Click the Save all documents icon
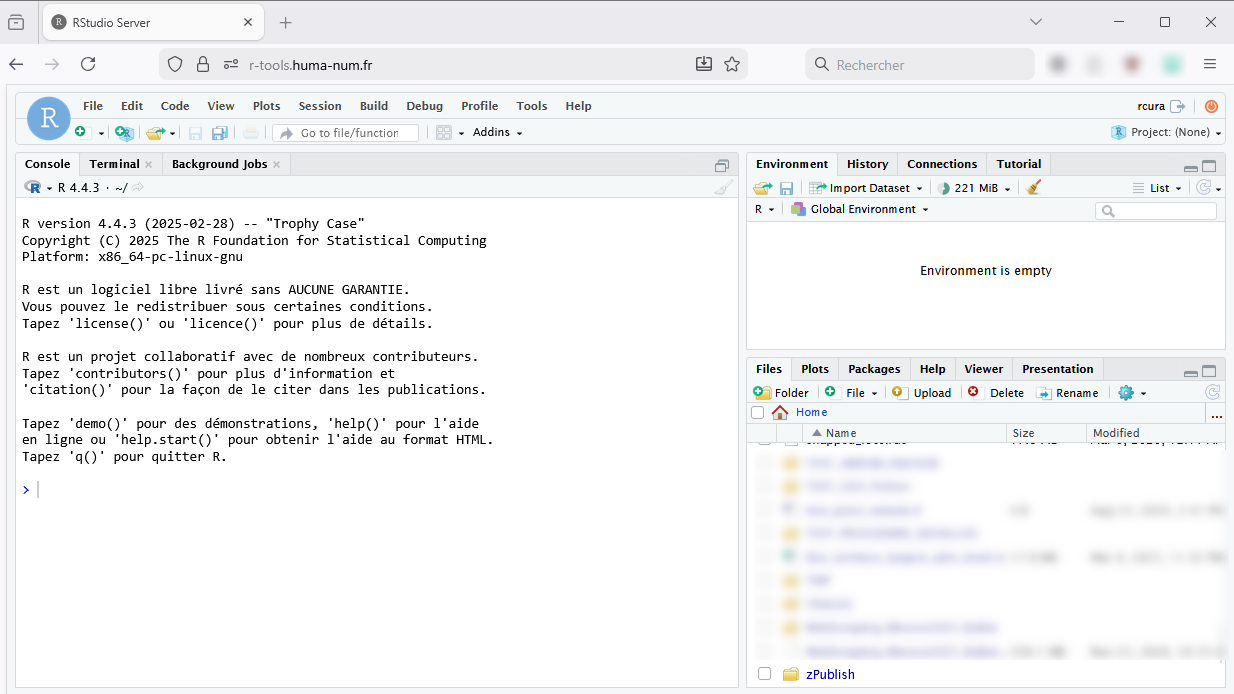1234x694 pixels. [219, 133]
